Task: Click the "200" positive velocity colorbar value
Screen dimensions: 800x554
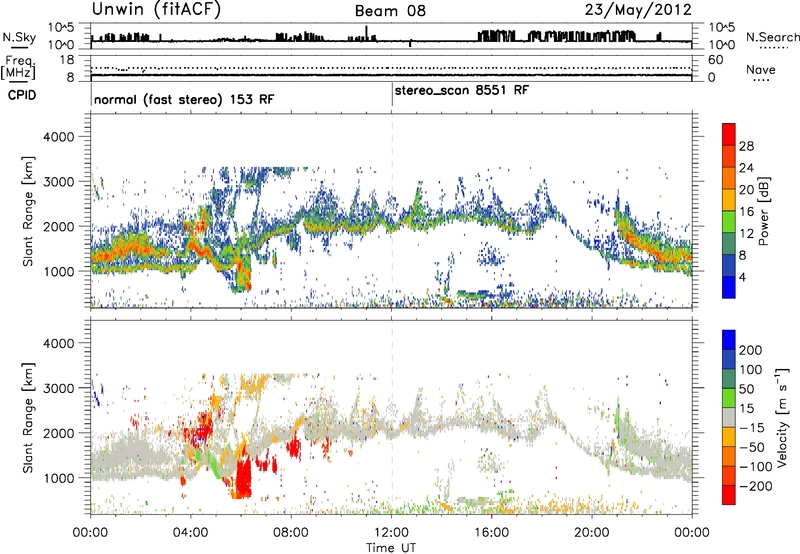Action: 751,350
